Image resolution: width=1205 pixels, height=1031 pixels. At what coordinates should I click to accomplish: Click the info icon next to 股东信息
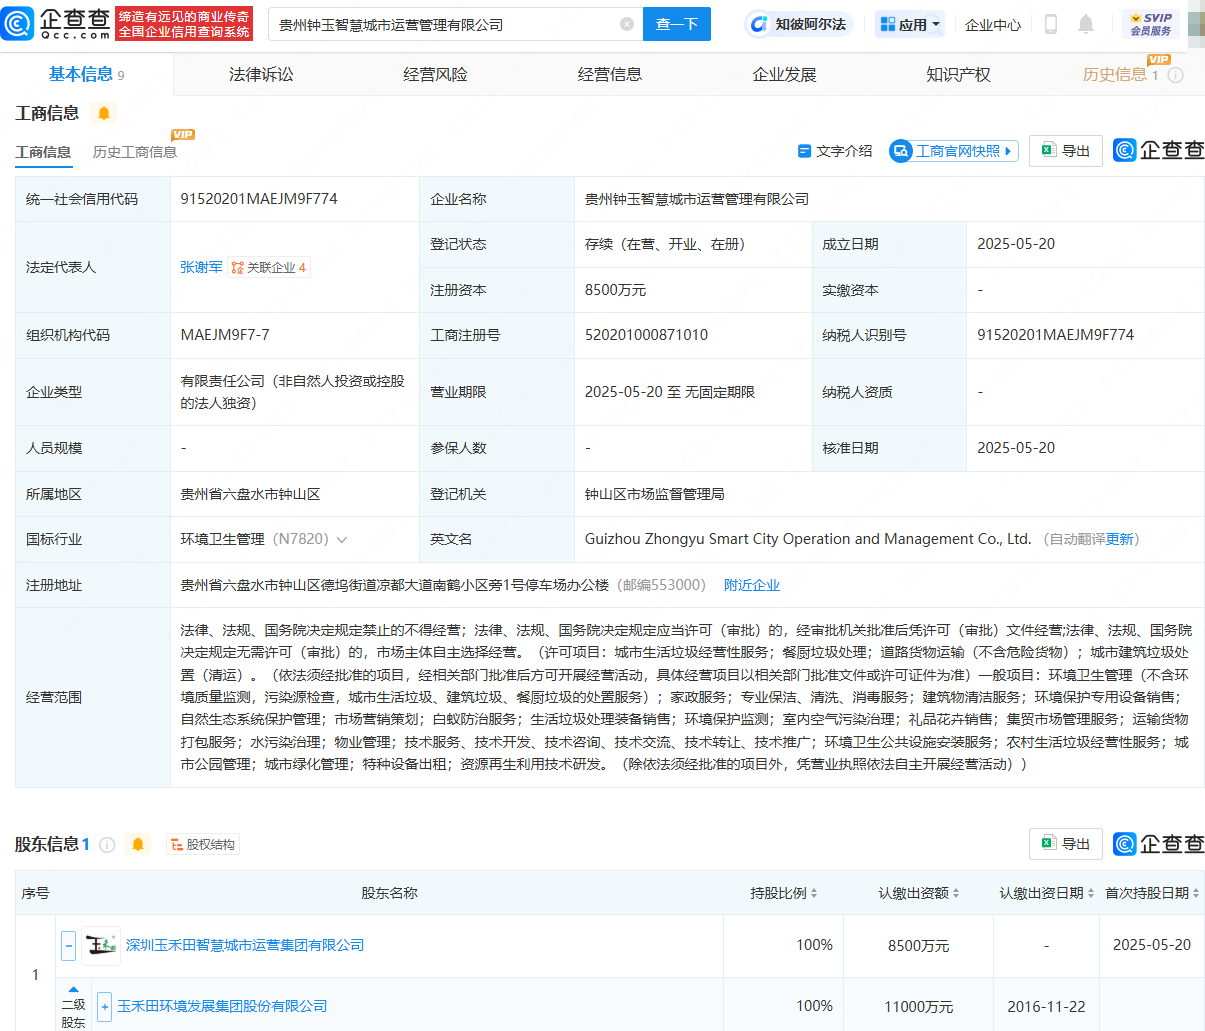click(107, 844)
